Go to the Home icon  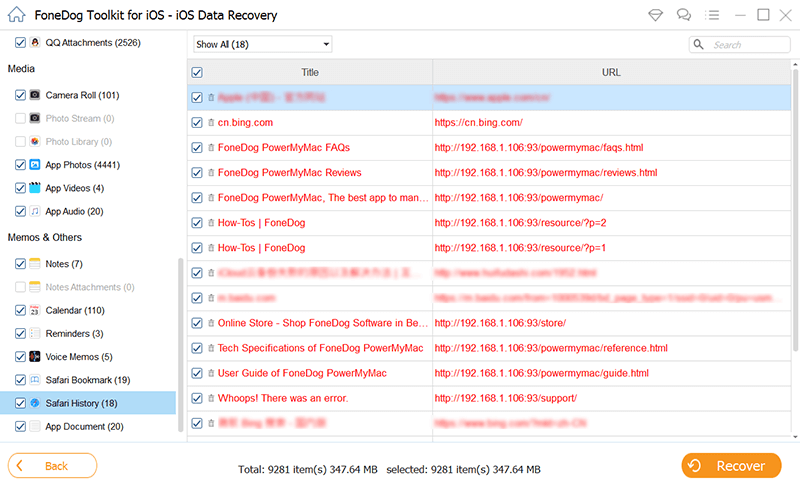pyautogui.click(x=16, y=14)
